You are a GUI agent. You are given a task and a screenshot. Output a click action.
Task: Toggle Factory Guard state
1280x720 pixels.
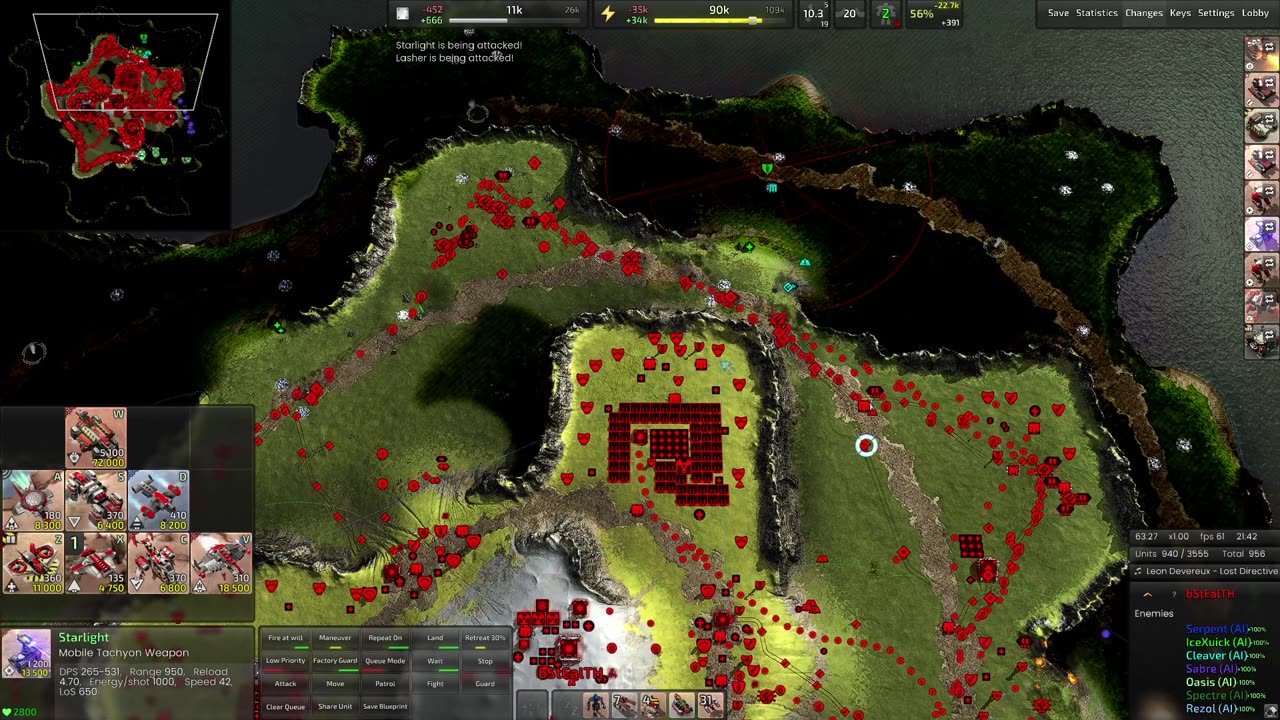pyautogui.click(x=335, y=661)
